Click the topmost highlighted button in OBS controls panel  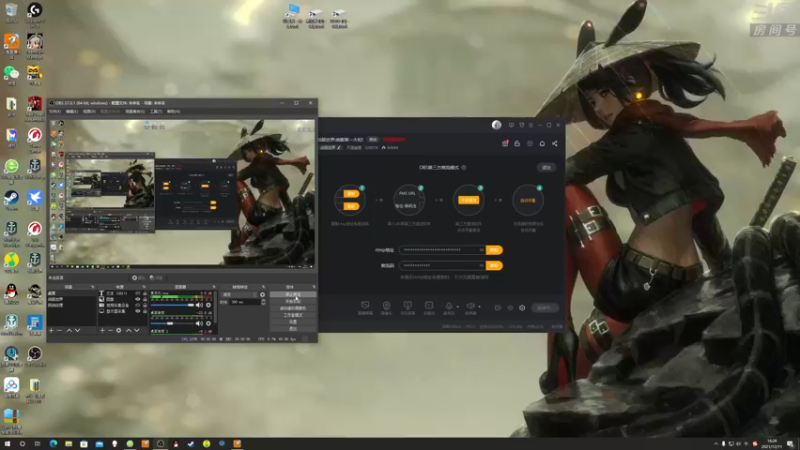pyautogui.click(x=293, y=294)
